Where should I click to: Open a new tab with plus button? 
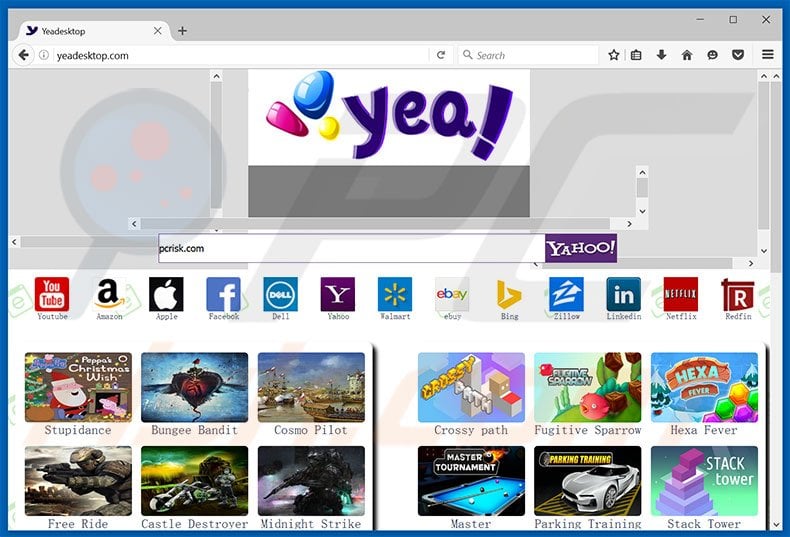[x=182, y=31]
